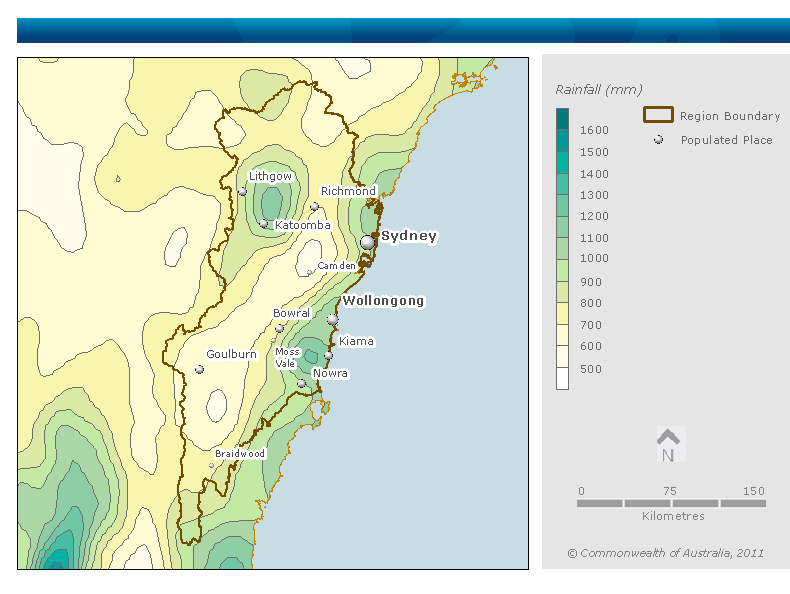Click the Bowral marker dot
The height and width of the screenshot is (594, 790).
coord(279,328)
